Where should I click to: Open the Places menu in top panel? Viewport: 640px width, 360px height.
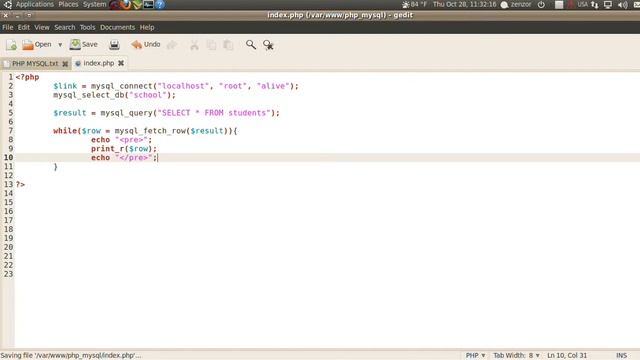(68, 4)
